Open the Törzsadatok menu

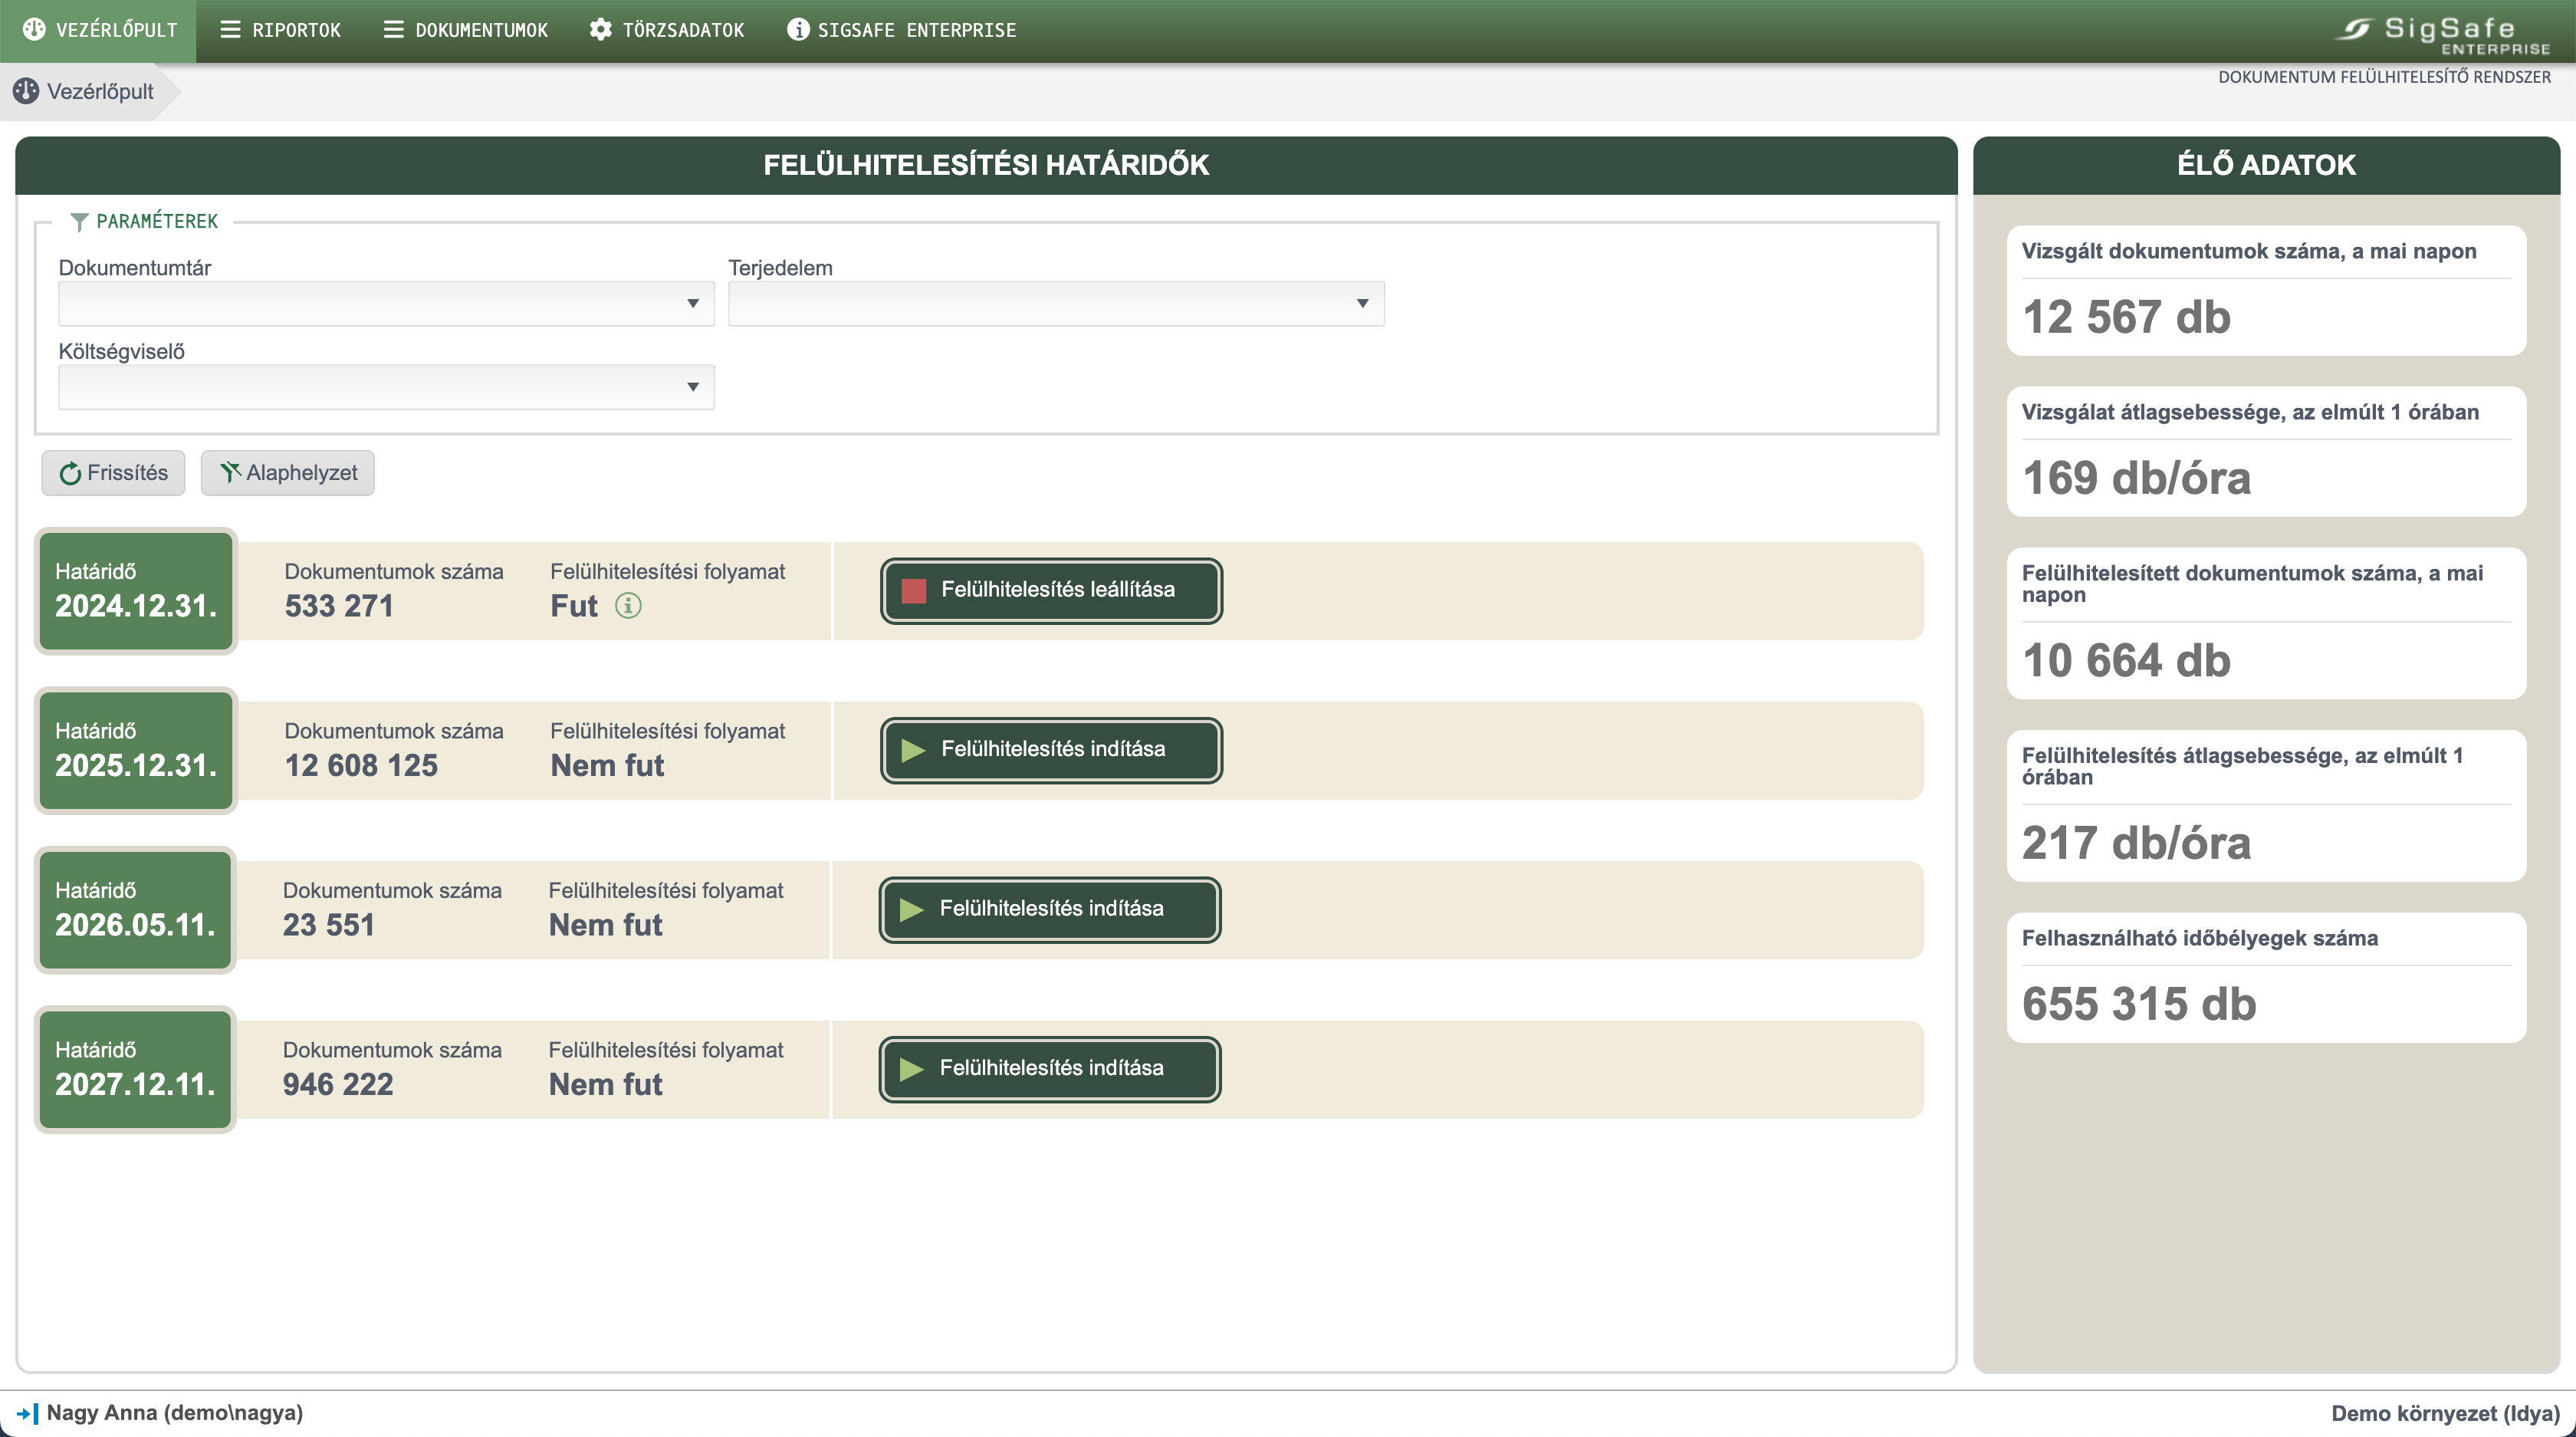click(x=667, y=30)
